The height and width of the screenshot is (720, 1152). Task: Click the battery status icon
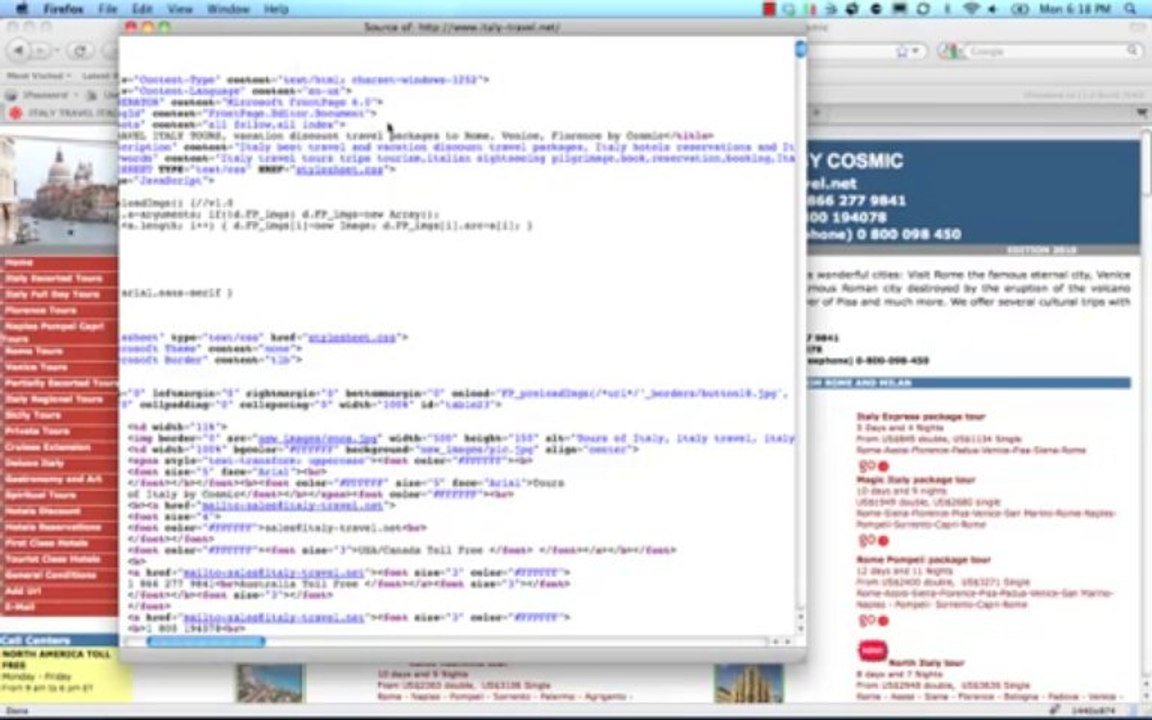[1020, 9]
